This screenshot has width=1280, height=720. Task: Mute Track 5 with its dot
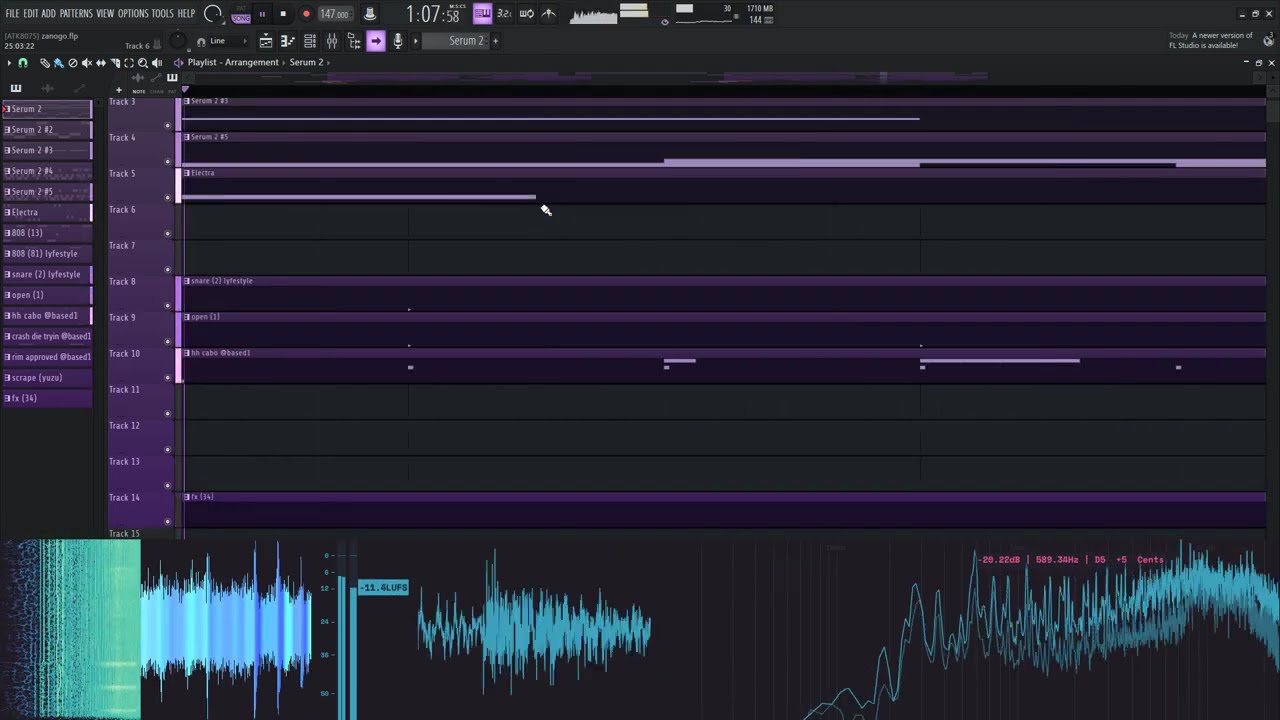tap(167, 198)
